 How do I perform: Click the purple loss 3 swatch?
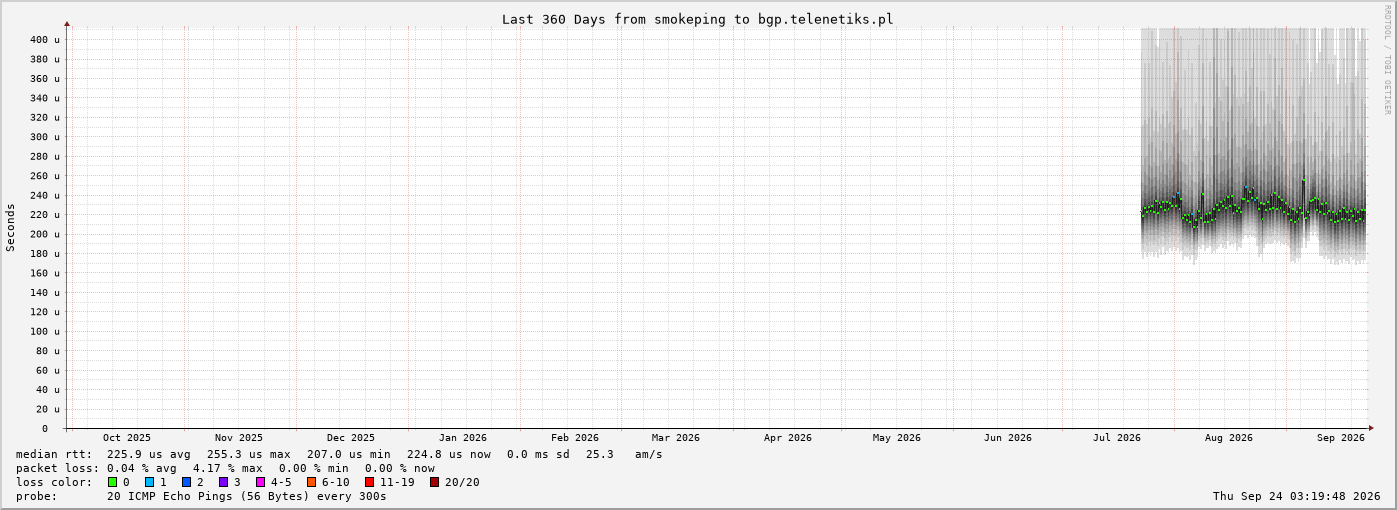[224, 482]
